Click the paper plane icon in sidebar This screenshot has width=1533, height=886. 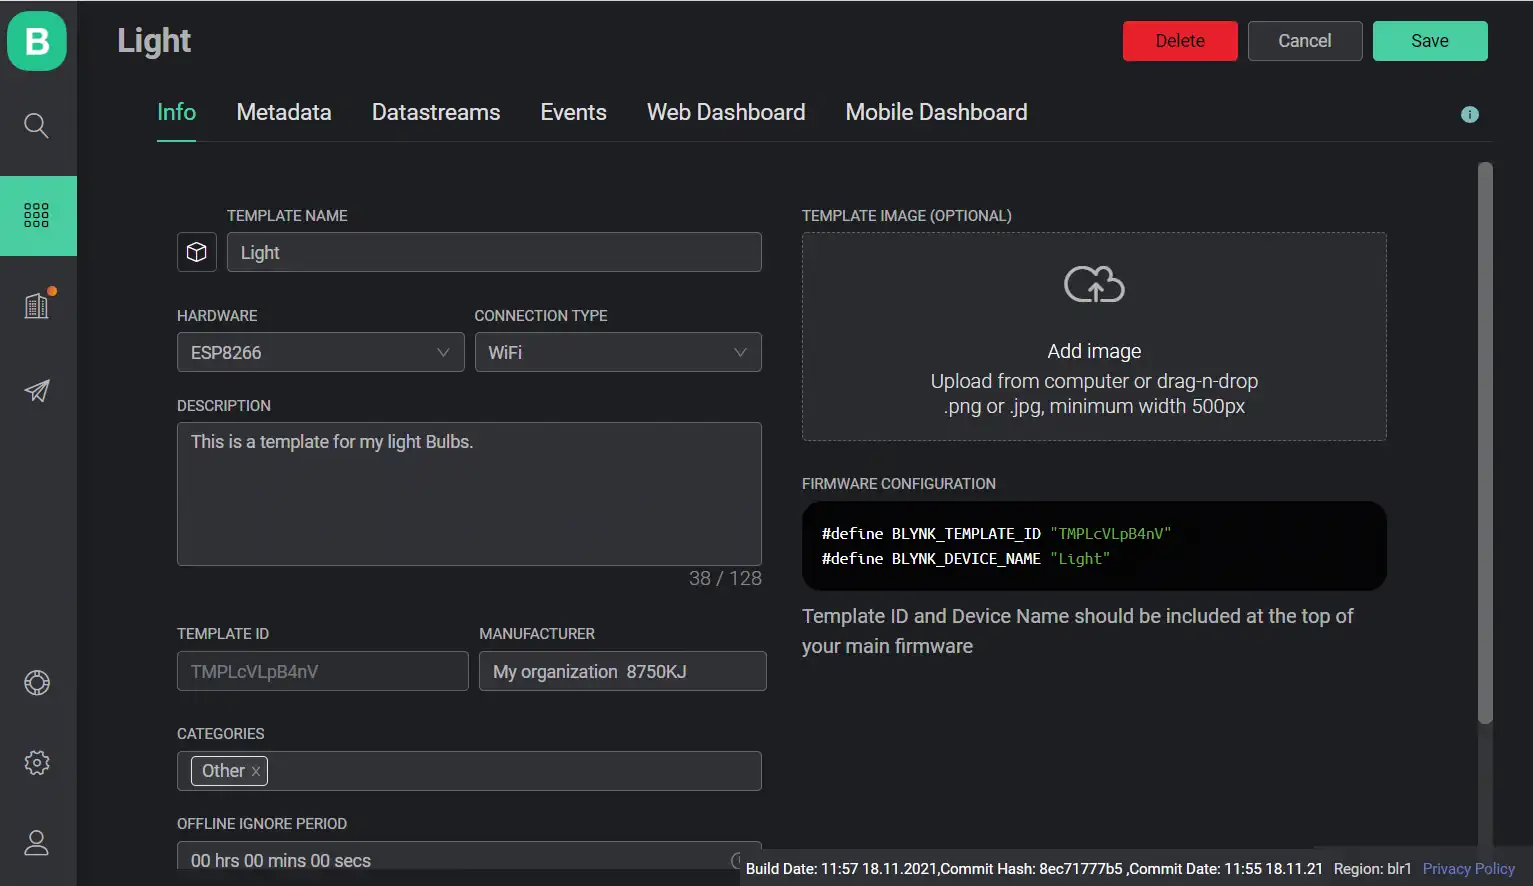click(x=37, y=391)
